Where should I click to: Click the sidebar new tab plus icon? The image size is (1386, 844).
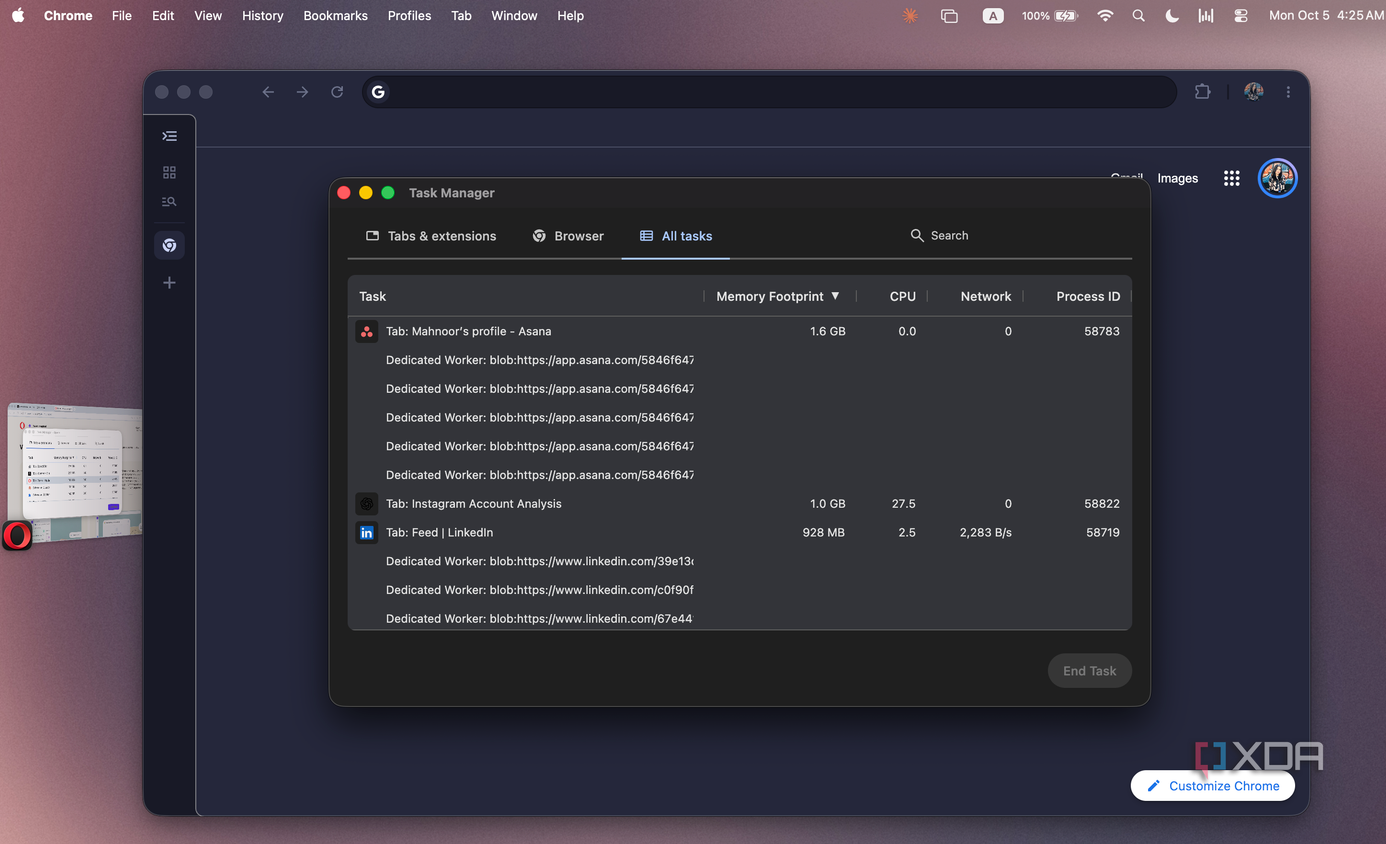170,283
